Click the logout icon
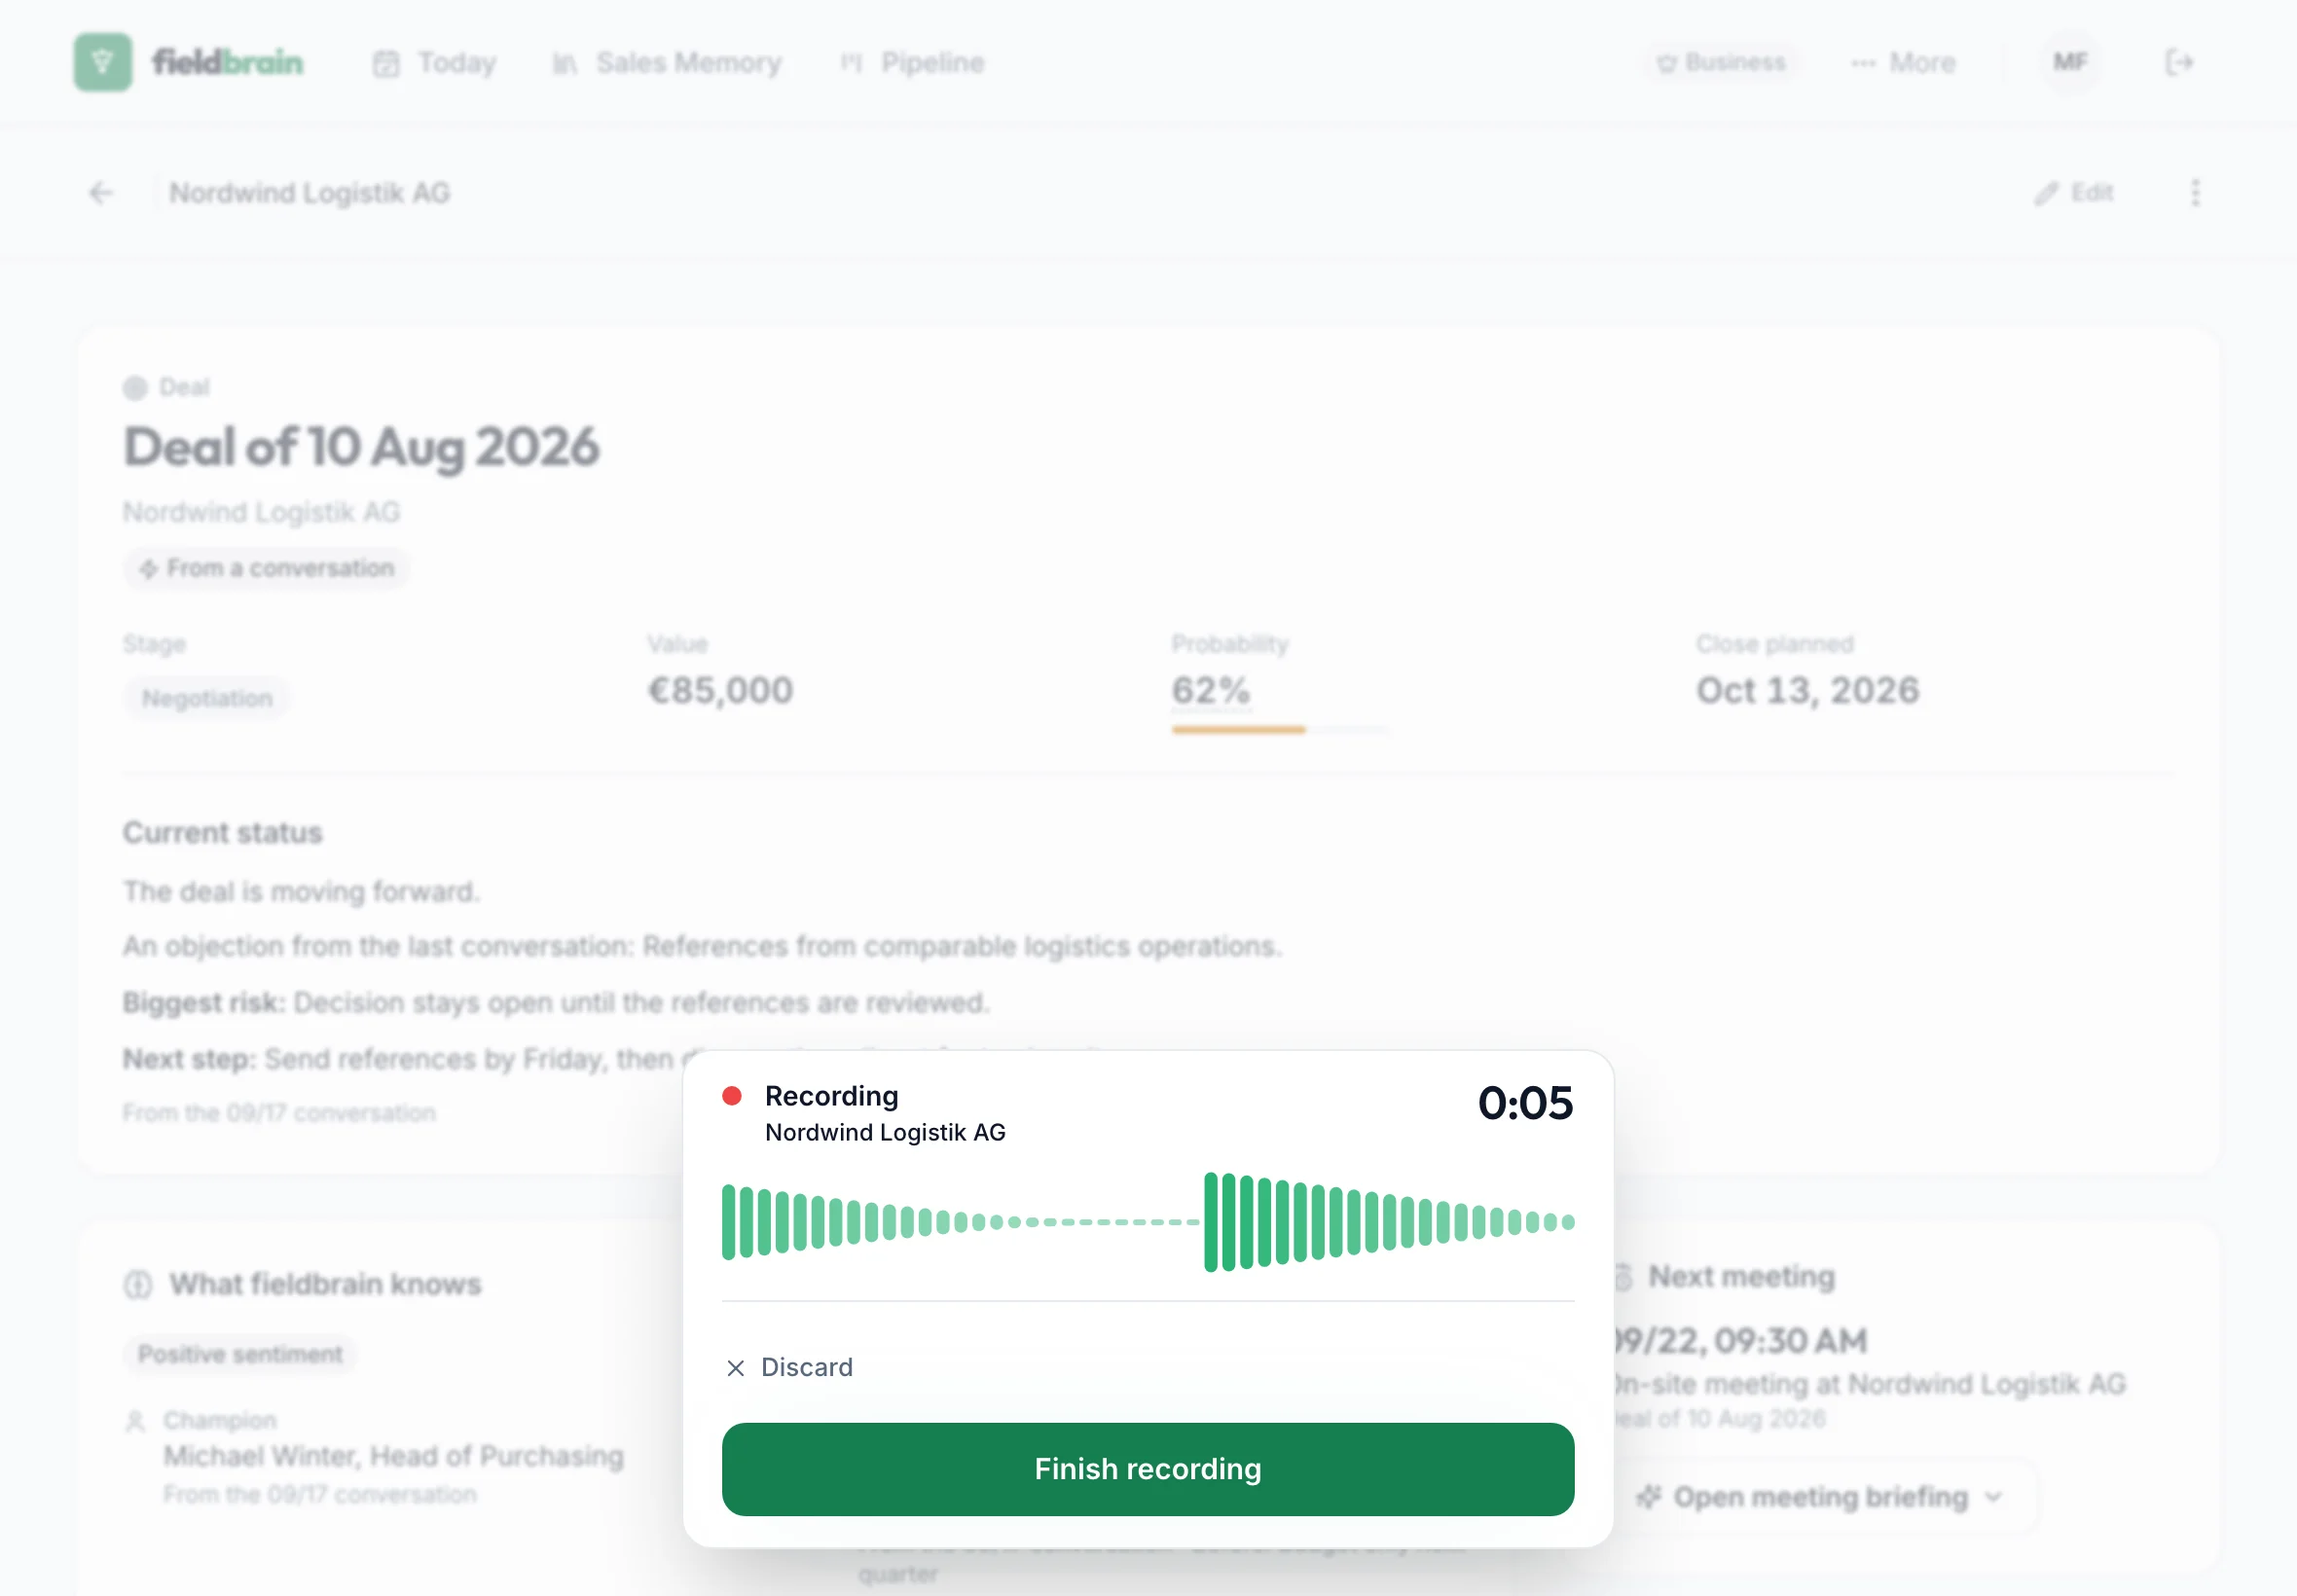 coord(2179,62)
